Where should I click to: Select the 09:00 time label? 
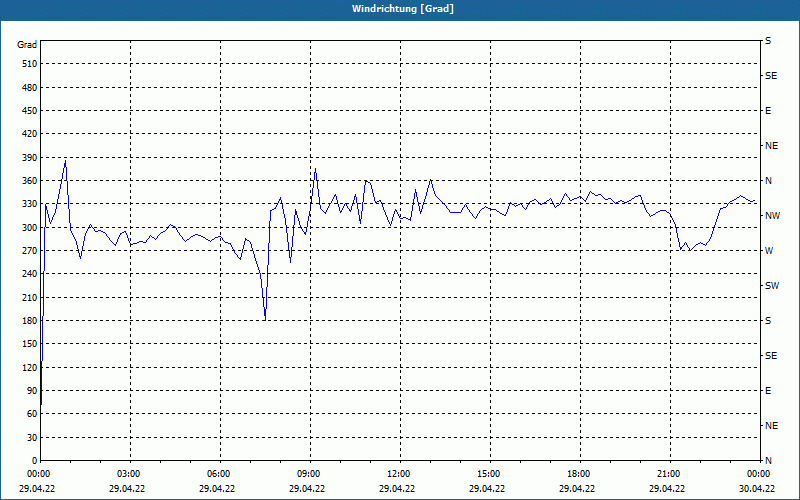pyautogui.click(x=310, y=474)
